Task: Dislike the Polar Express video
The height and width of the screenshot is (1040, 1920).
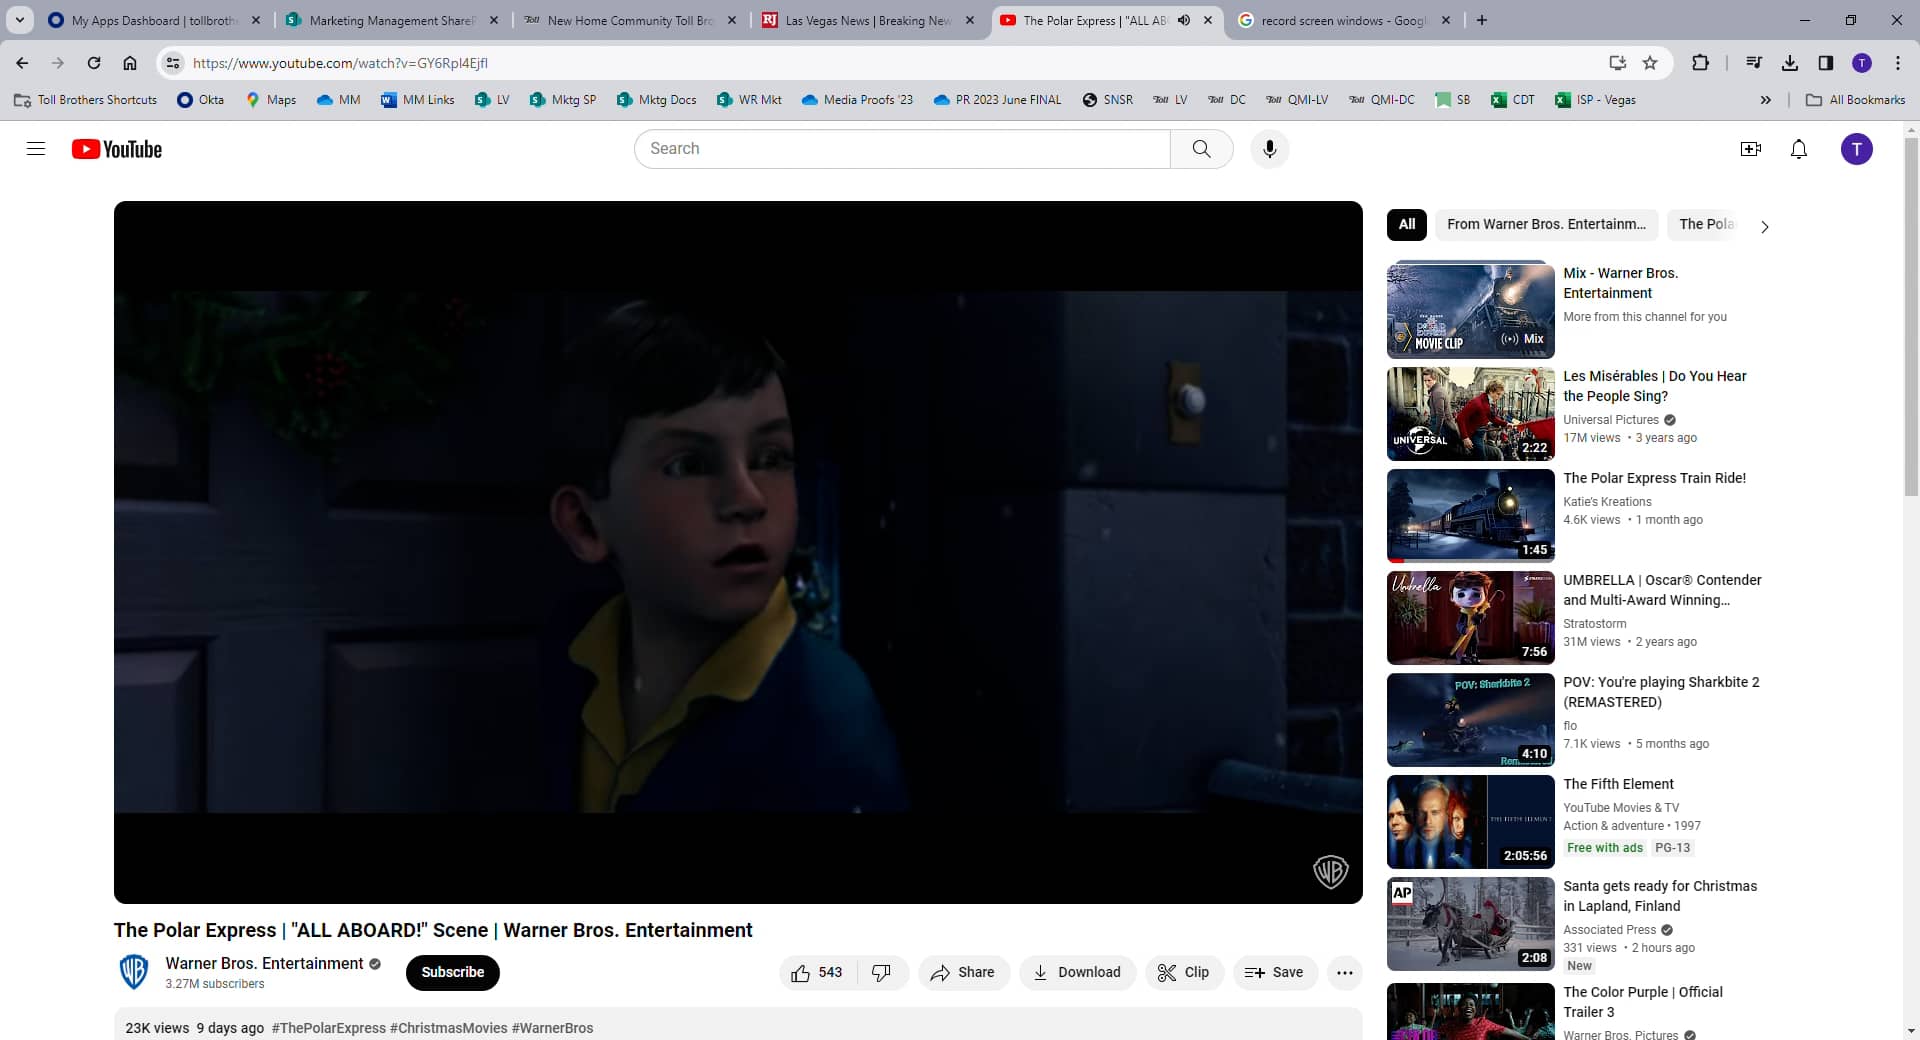Action: (x=879, y=972)
